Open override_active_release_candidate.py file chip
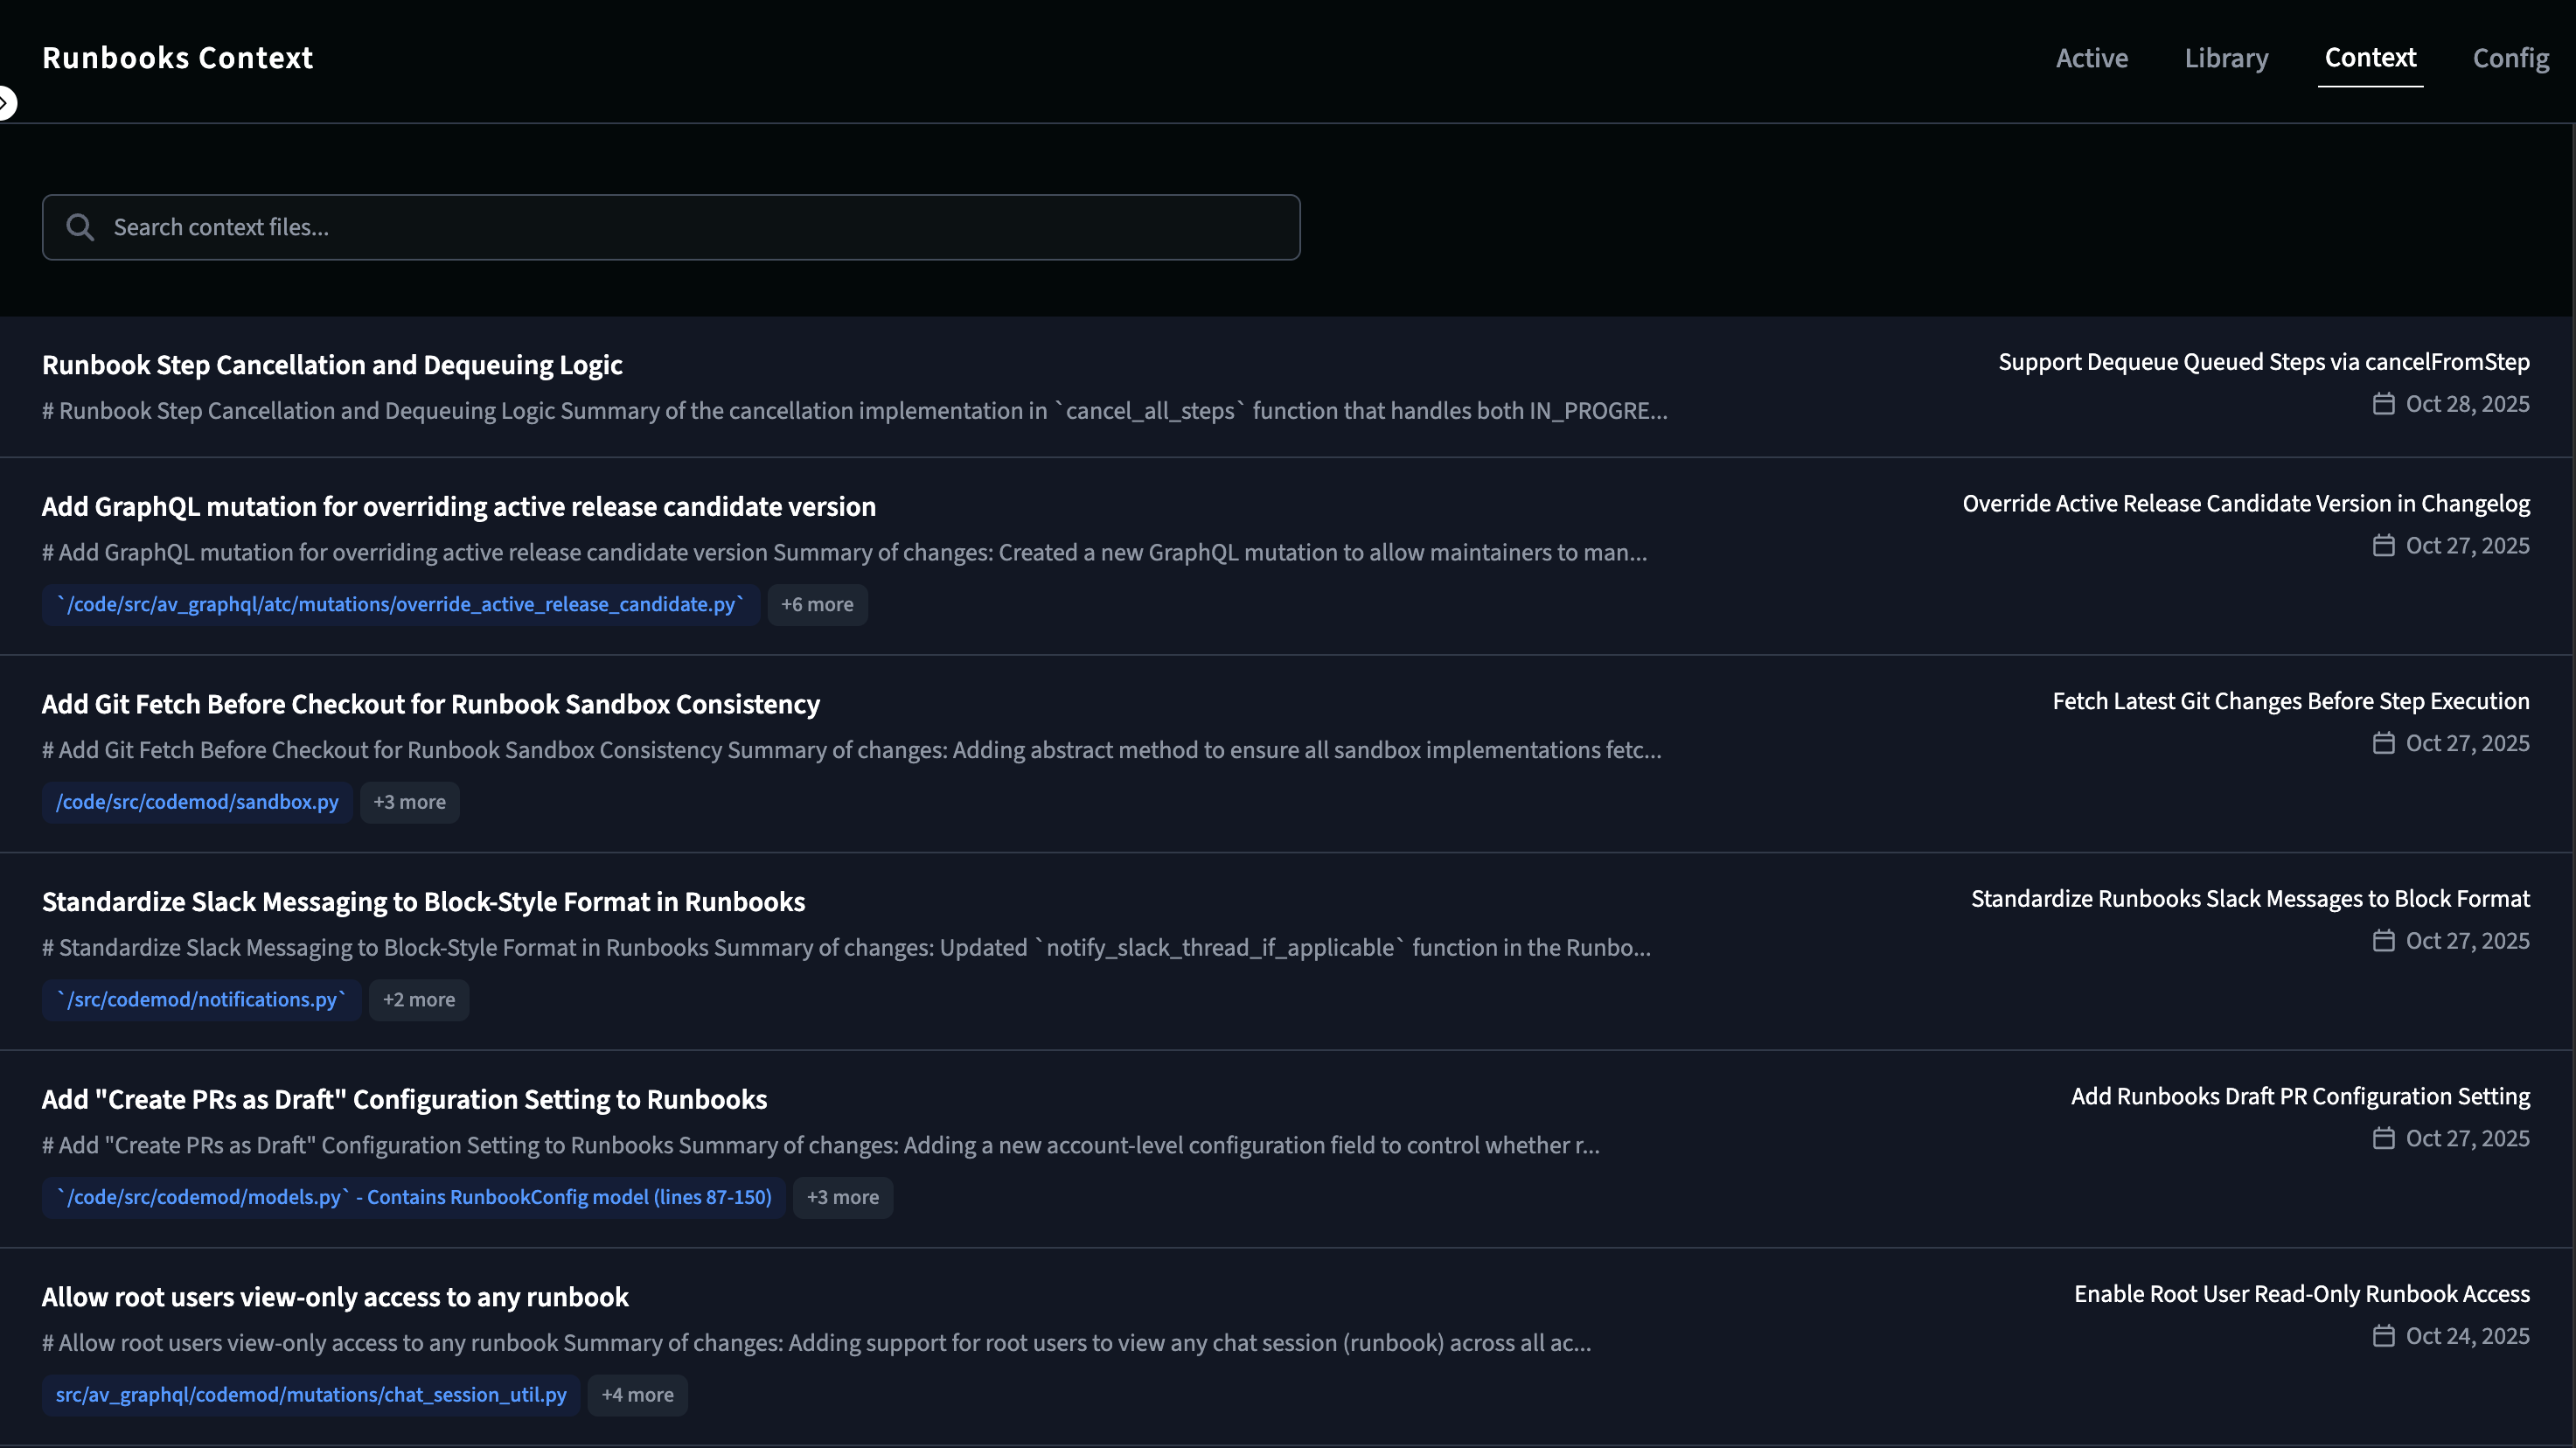 [400, 605]
